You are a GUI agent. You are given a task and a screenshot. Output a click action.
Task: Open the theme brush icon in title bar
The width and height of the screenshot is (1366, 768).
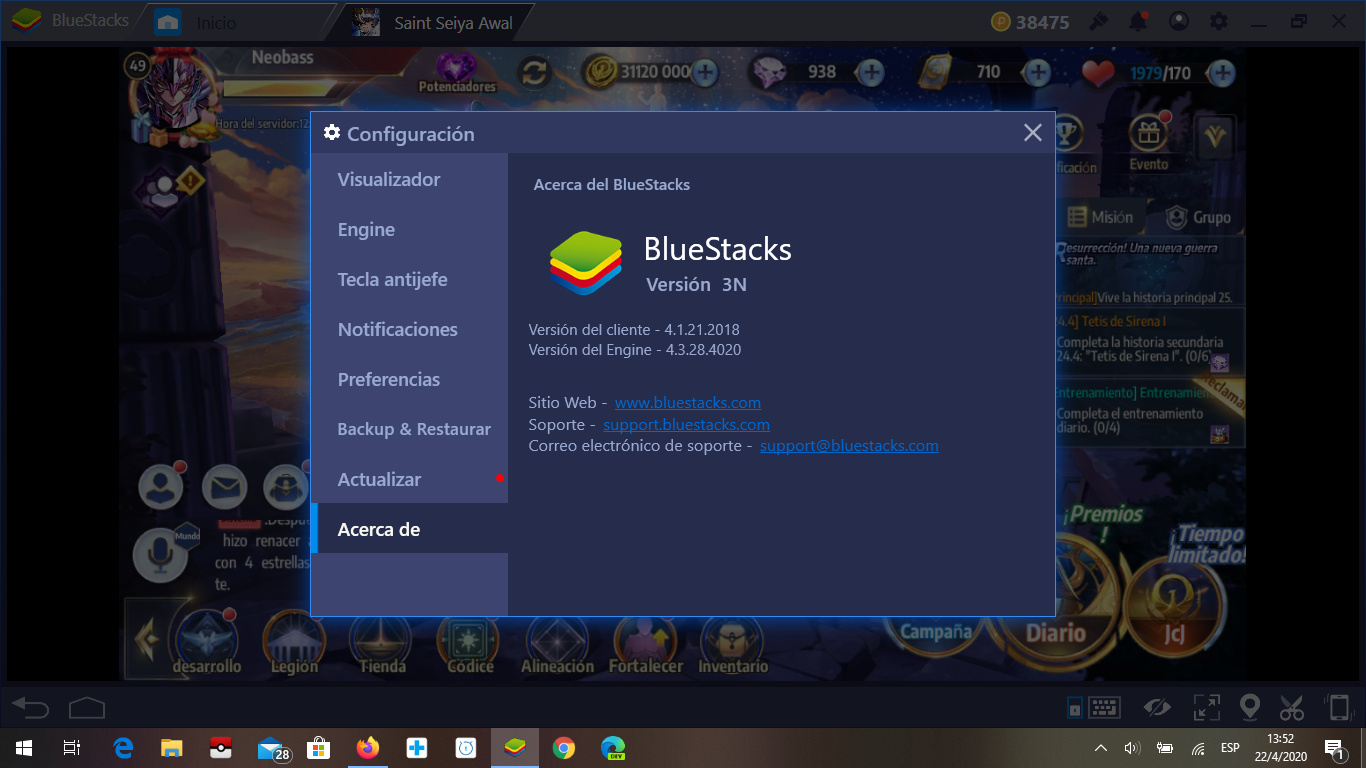(x=1098, y=21)
